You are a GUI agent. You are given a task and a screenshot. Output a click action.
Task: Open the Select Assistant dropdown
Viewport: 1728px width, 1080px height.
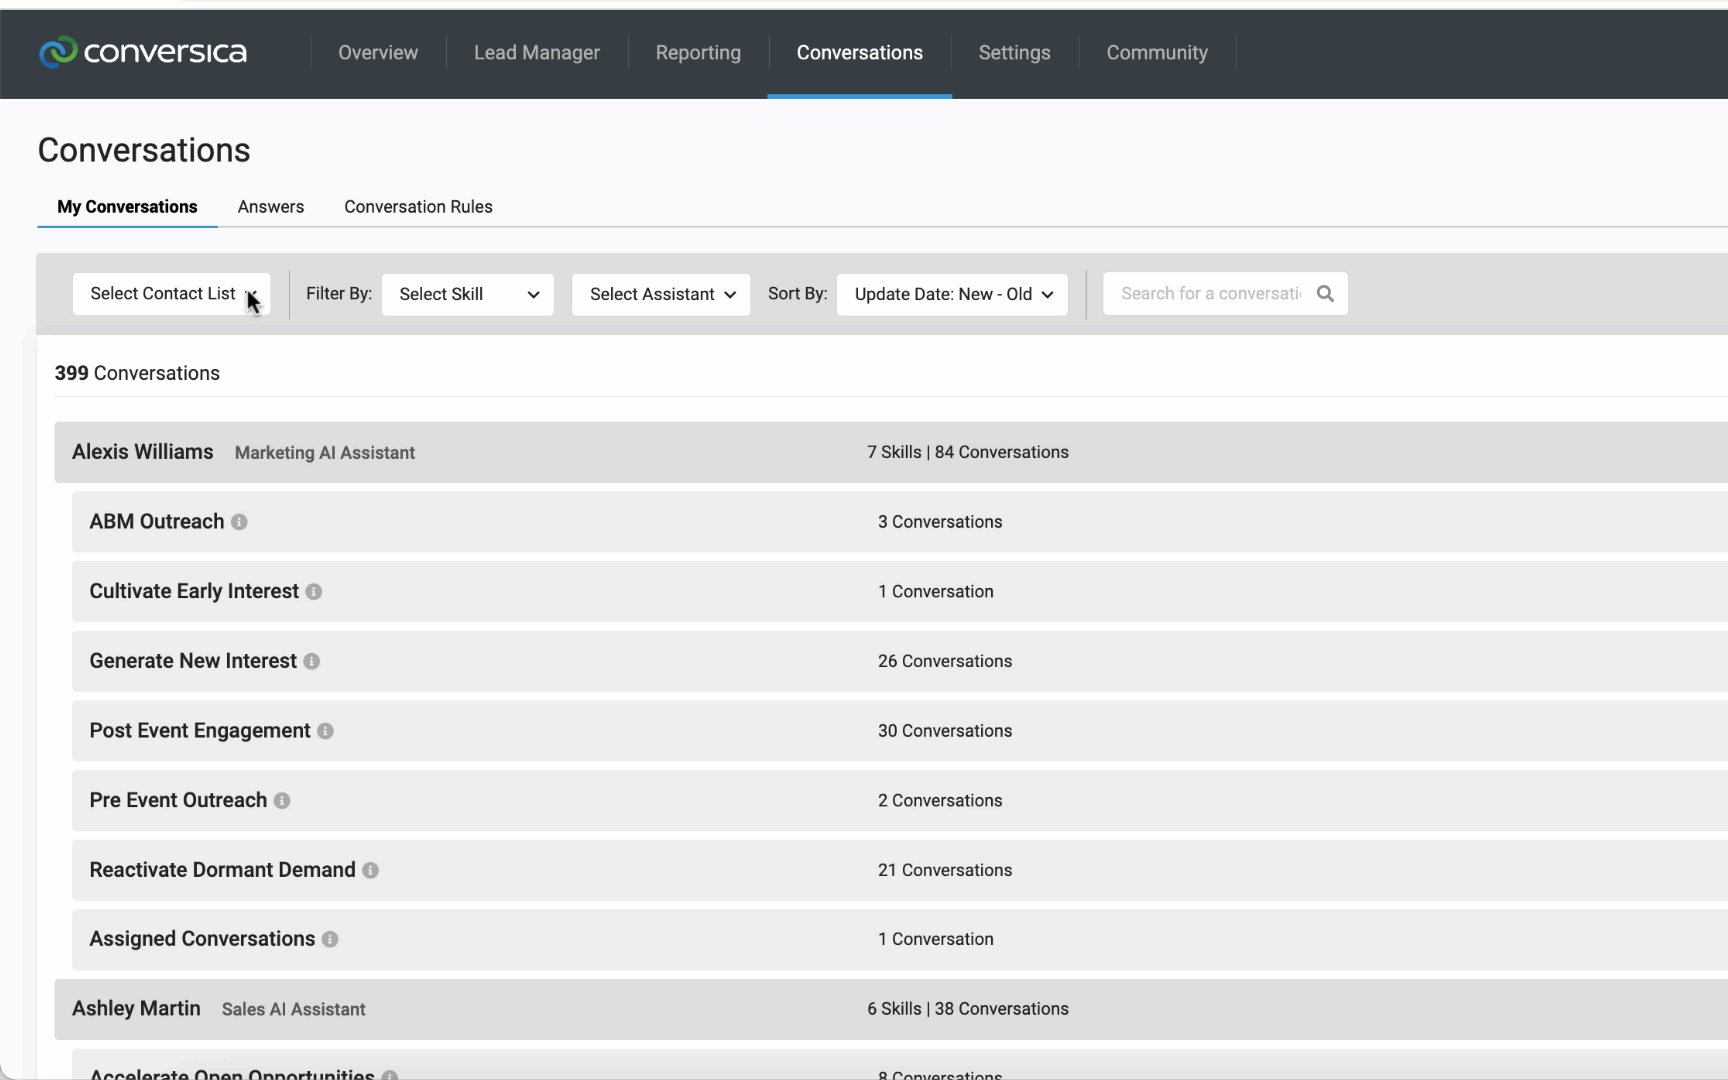coord(661,294)
